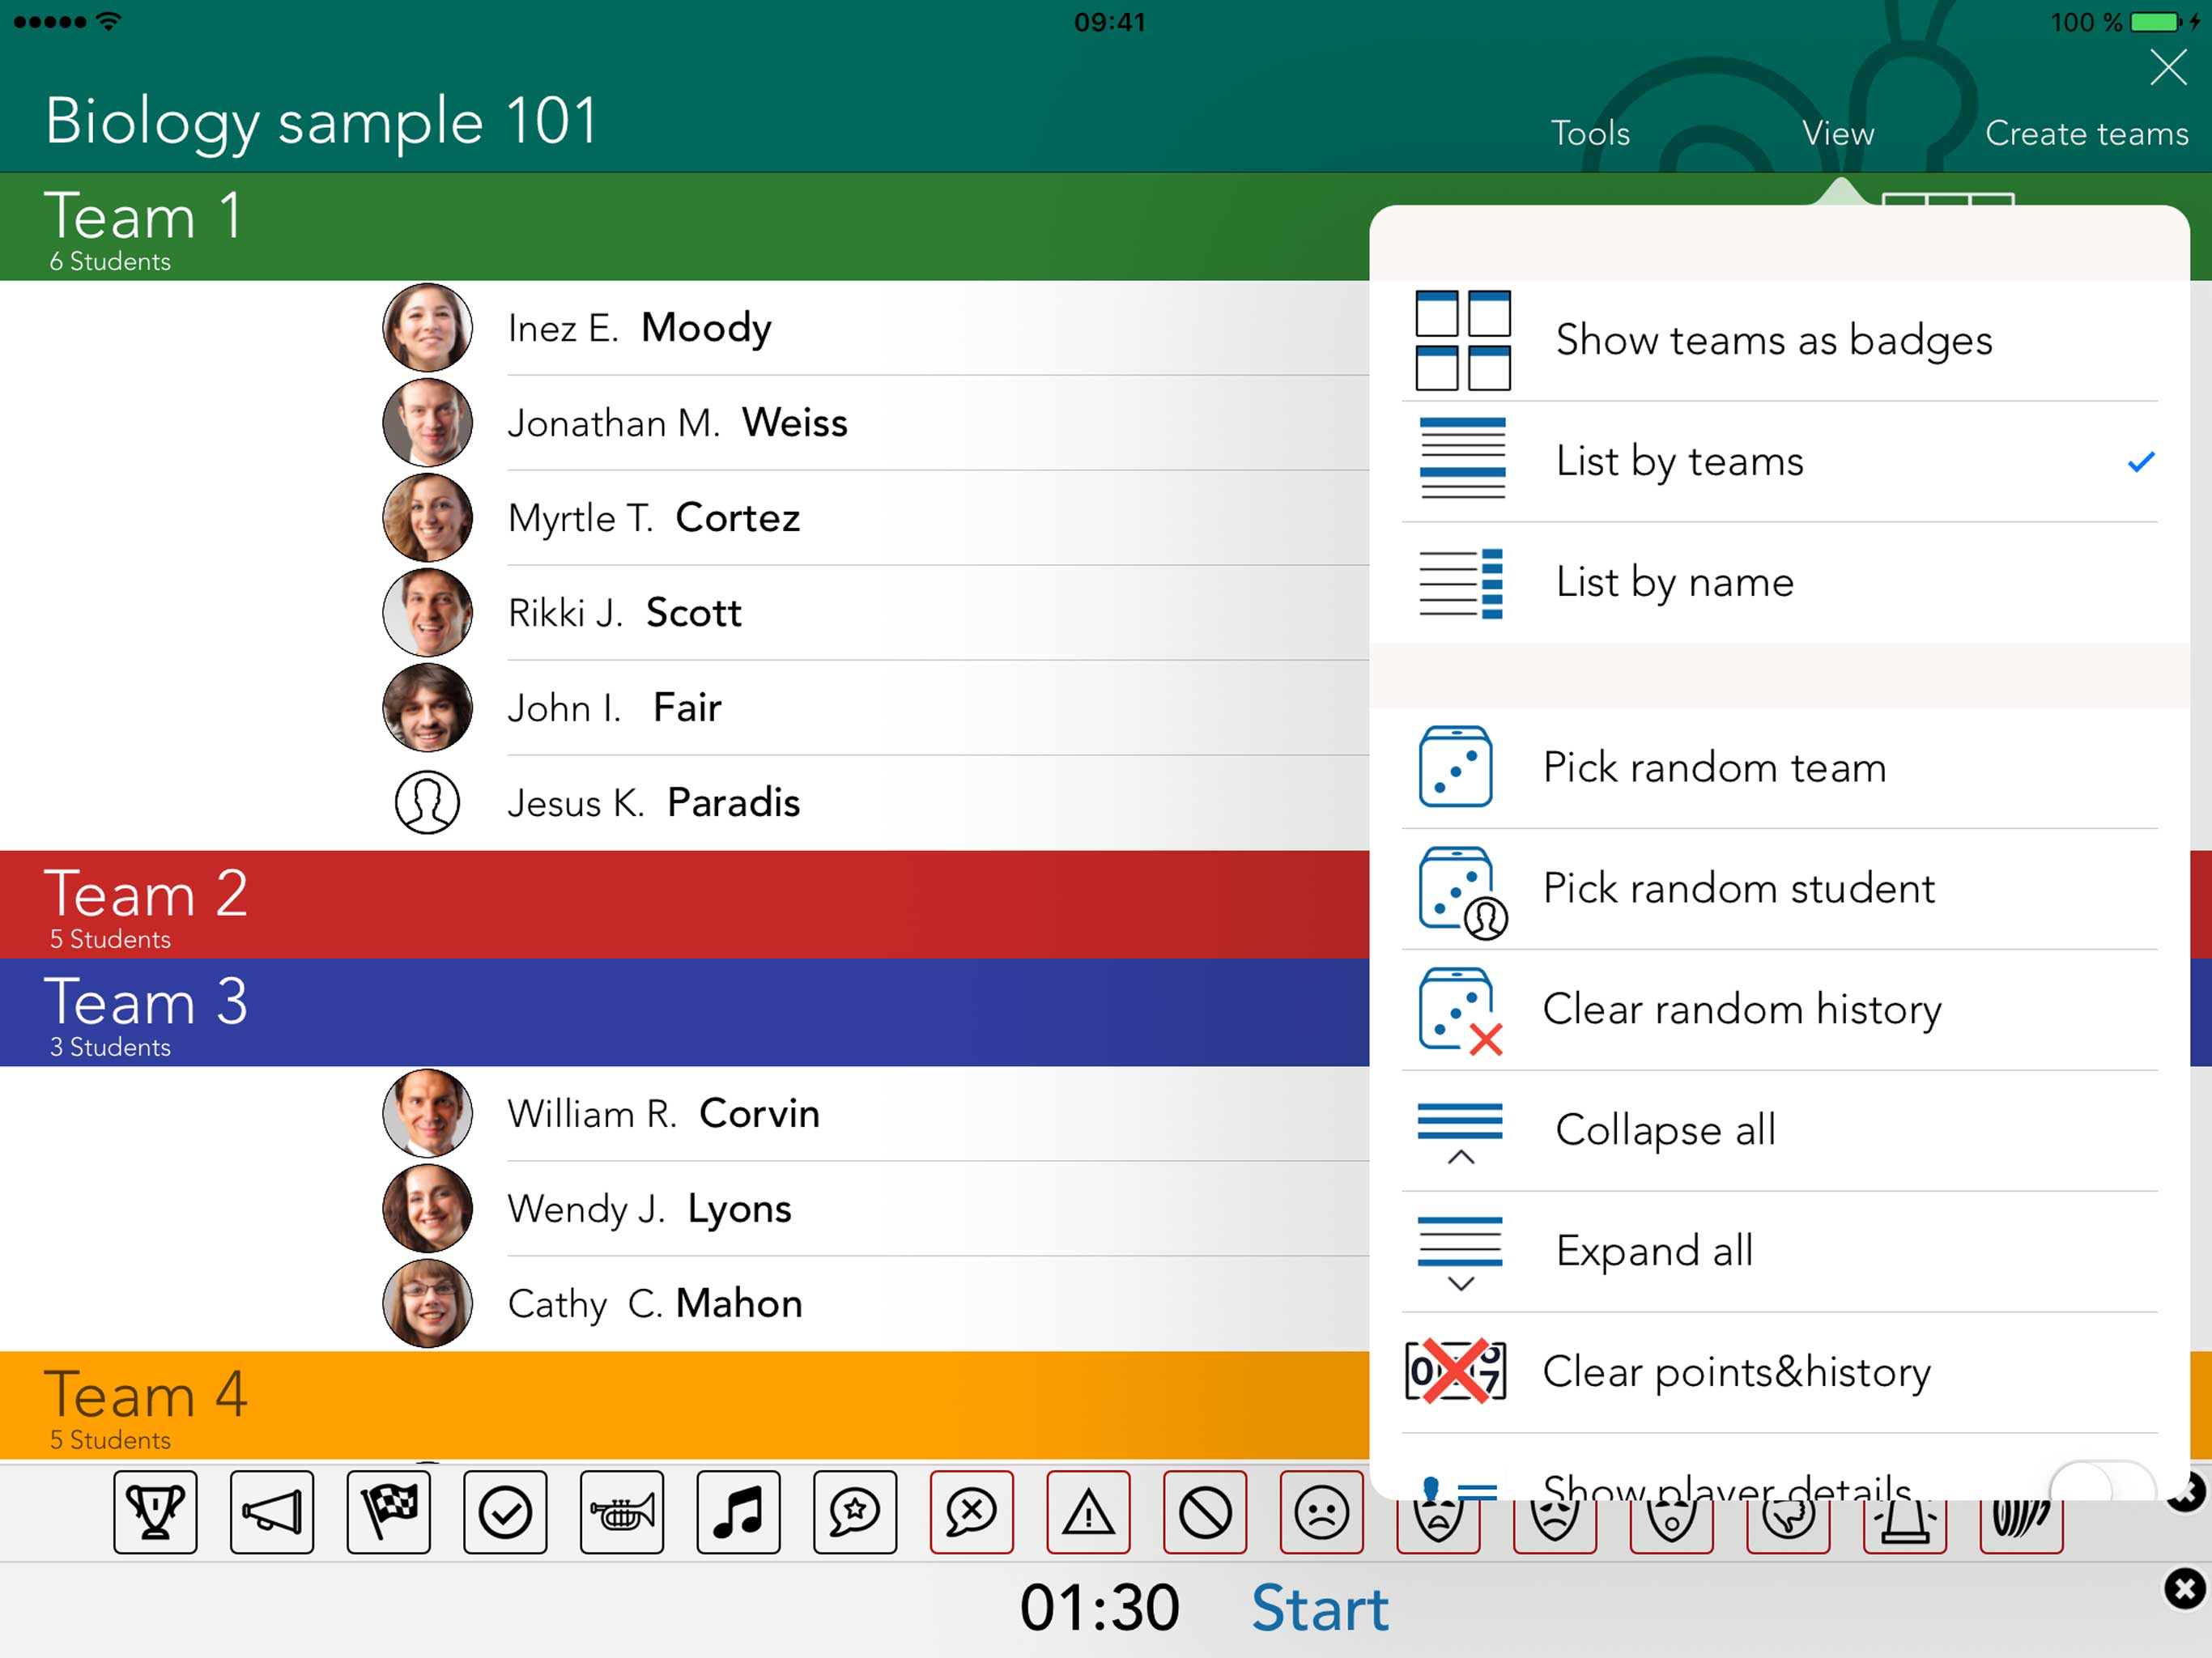Viewport: 2212px width, 1658px height.
Task: Tap the checkered flag icon
Action: [389, 1511]
